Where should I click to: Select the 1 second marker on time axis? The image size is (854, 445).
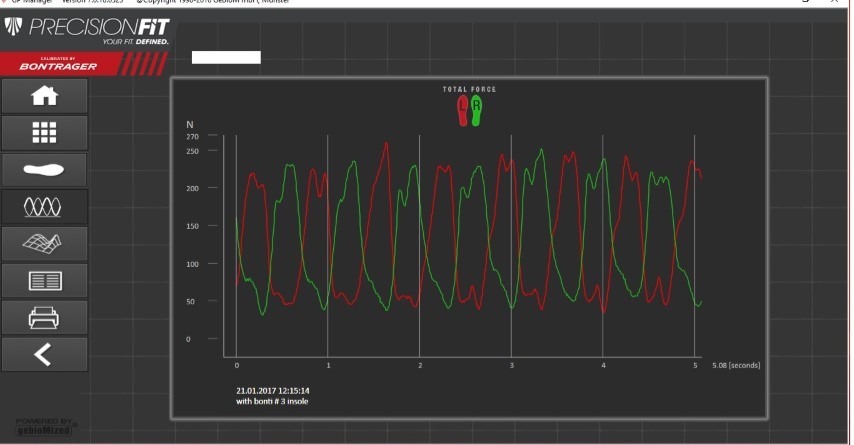328,366
